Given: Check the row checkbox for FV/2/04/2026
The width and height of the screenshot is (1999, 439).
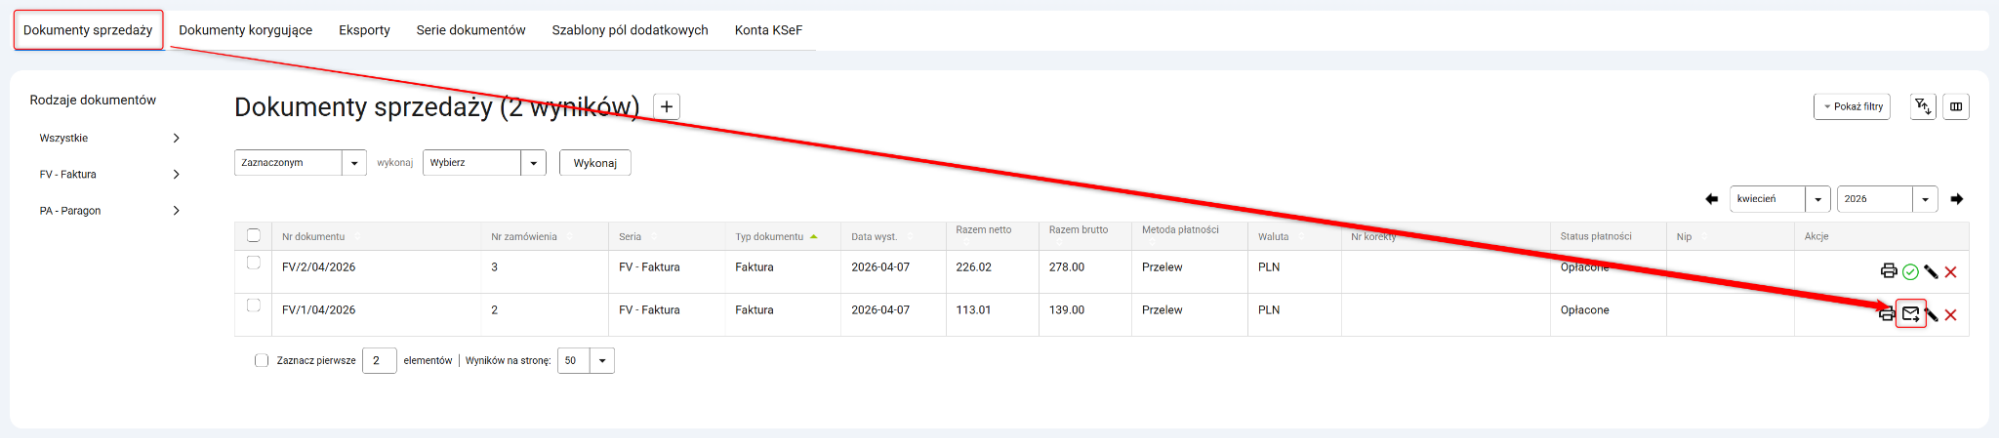Looking at the screenshot, I should (254, 263).
